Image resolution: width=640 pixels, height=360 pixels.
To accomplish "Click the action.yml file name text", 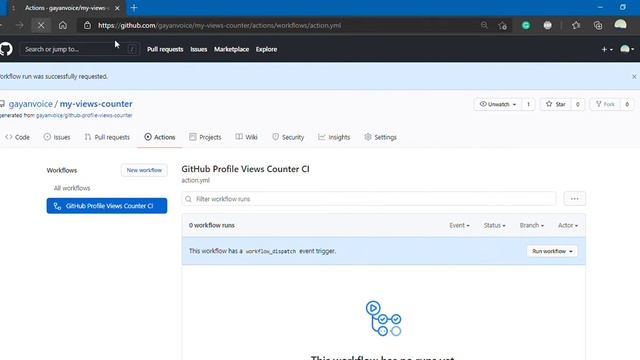I will pos(196,180).
